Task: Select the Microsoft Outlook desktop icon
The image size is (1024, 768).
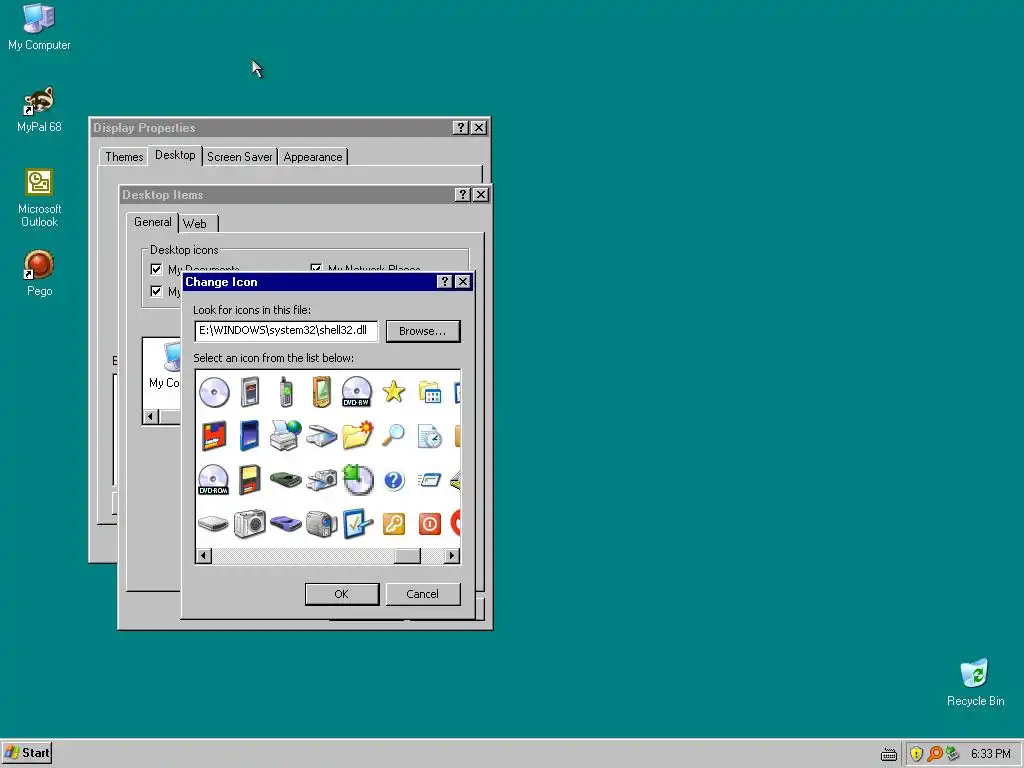Action: click(39, 198)
